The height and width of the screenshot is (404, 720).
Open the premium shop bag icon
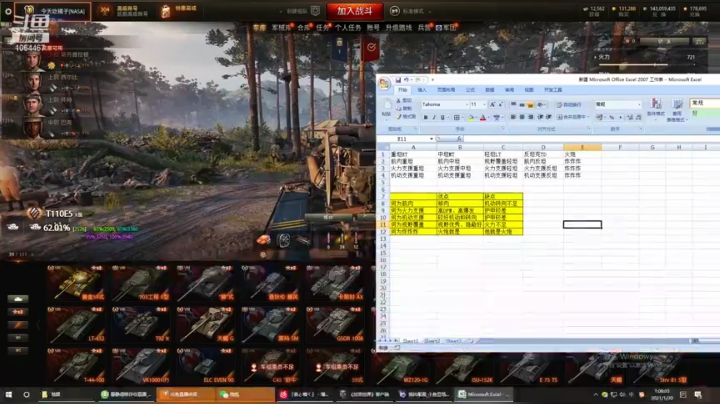click(x=166, y=11)
